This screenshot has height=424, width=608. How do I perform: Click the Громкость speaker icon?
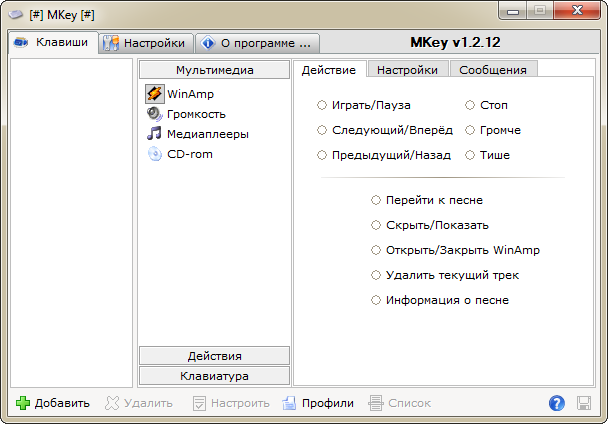click(x=154, y=114)
